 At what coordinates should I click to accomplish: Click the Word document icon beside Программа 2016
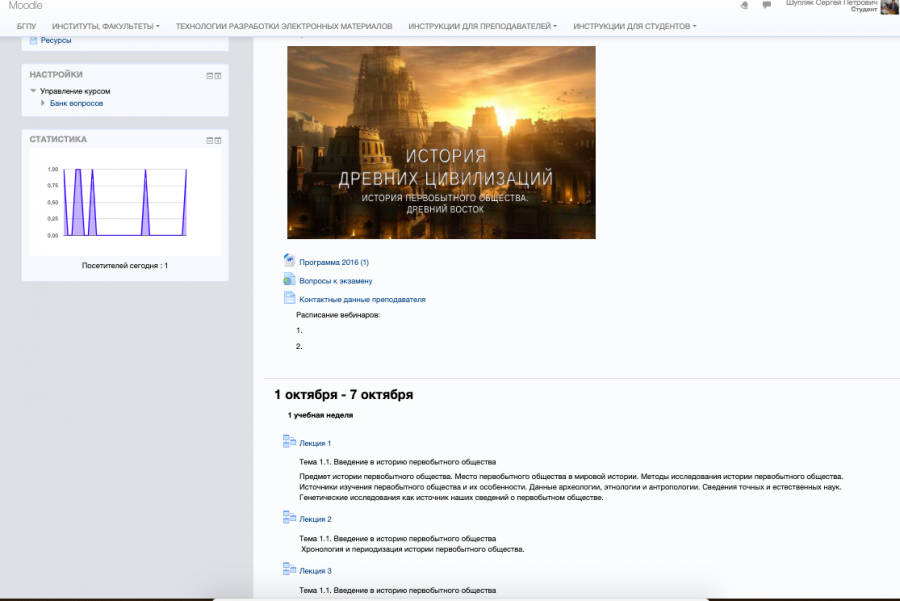289,261
